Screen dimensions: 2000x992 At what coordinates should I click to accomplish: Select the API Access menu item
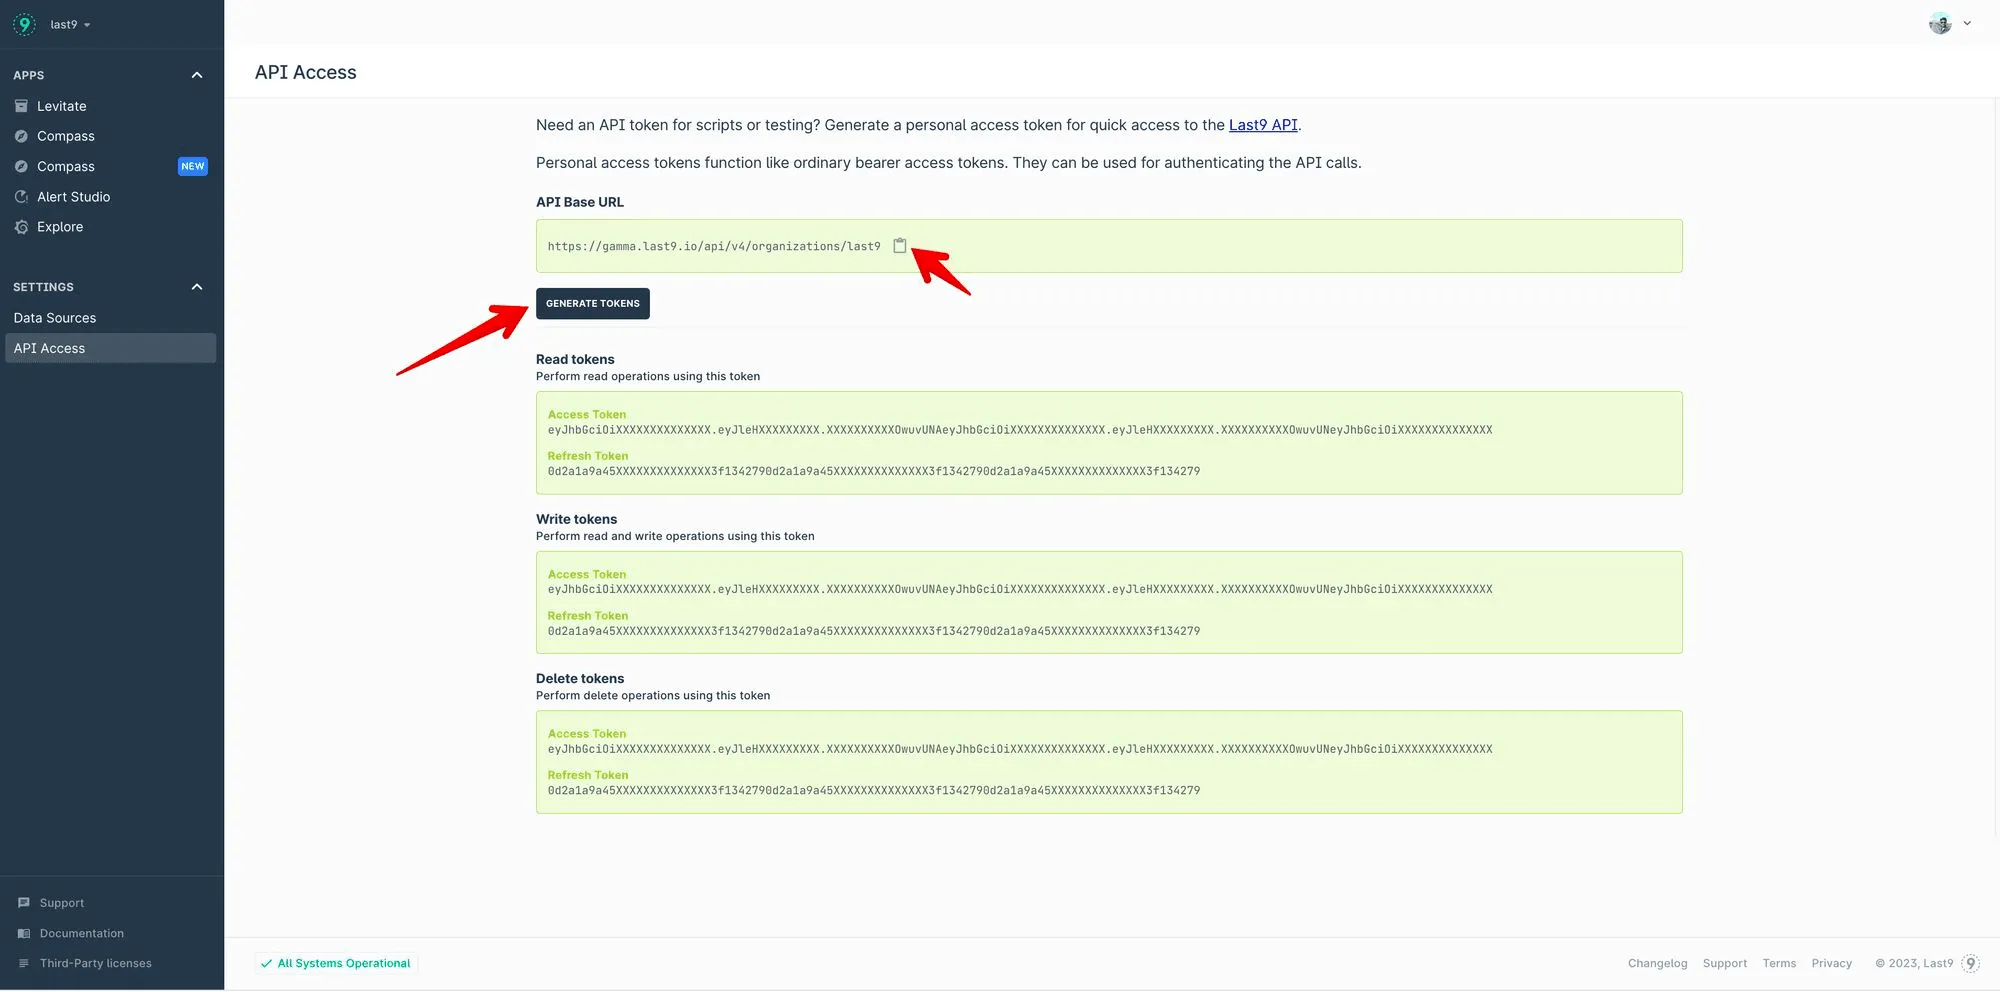tap(110, 348)
